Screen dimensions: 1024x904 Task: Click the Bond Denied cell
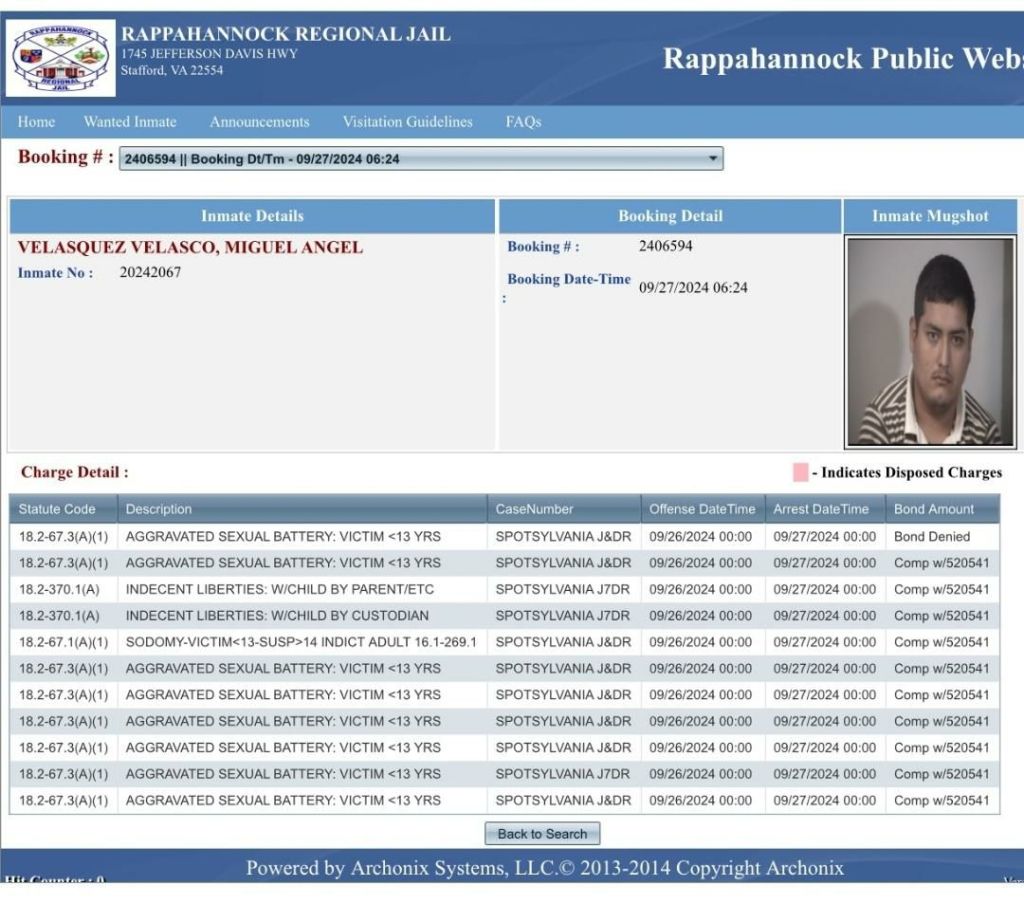pyautogui.click(x=931, y=536)
